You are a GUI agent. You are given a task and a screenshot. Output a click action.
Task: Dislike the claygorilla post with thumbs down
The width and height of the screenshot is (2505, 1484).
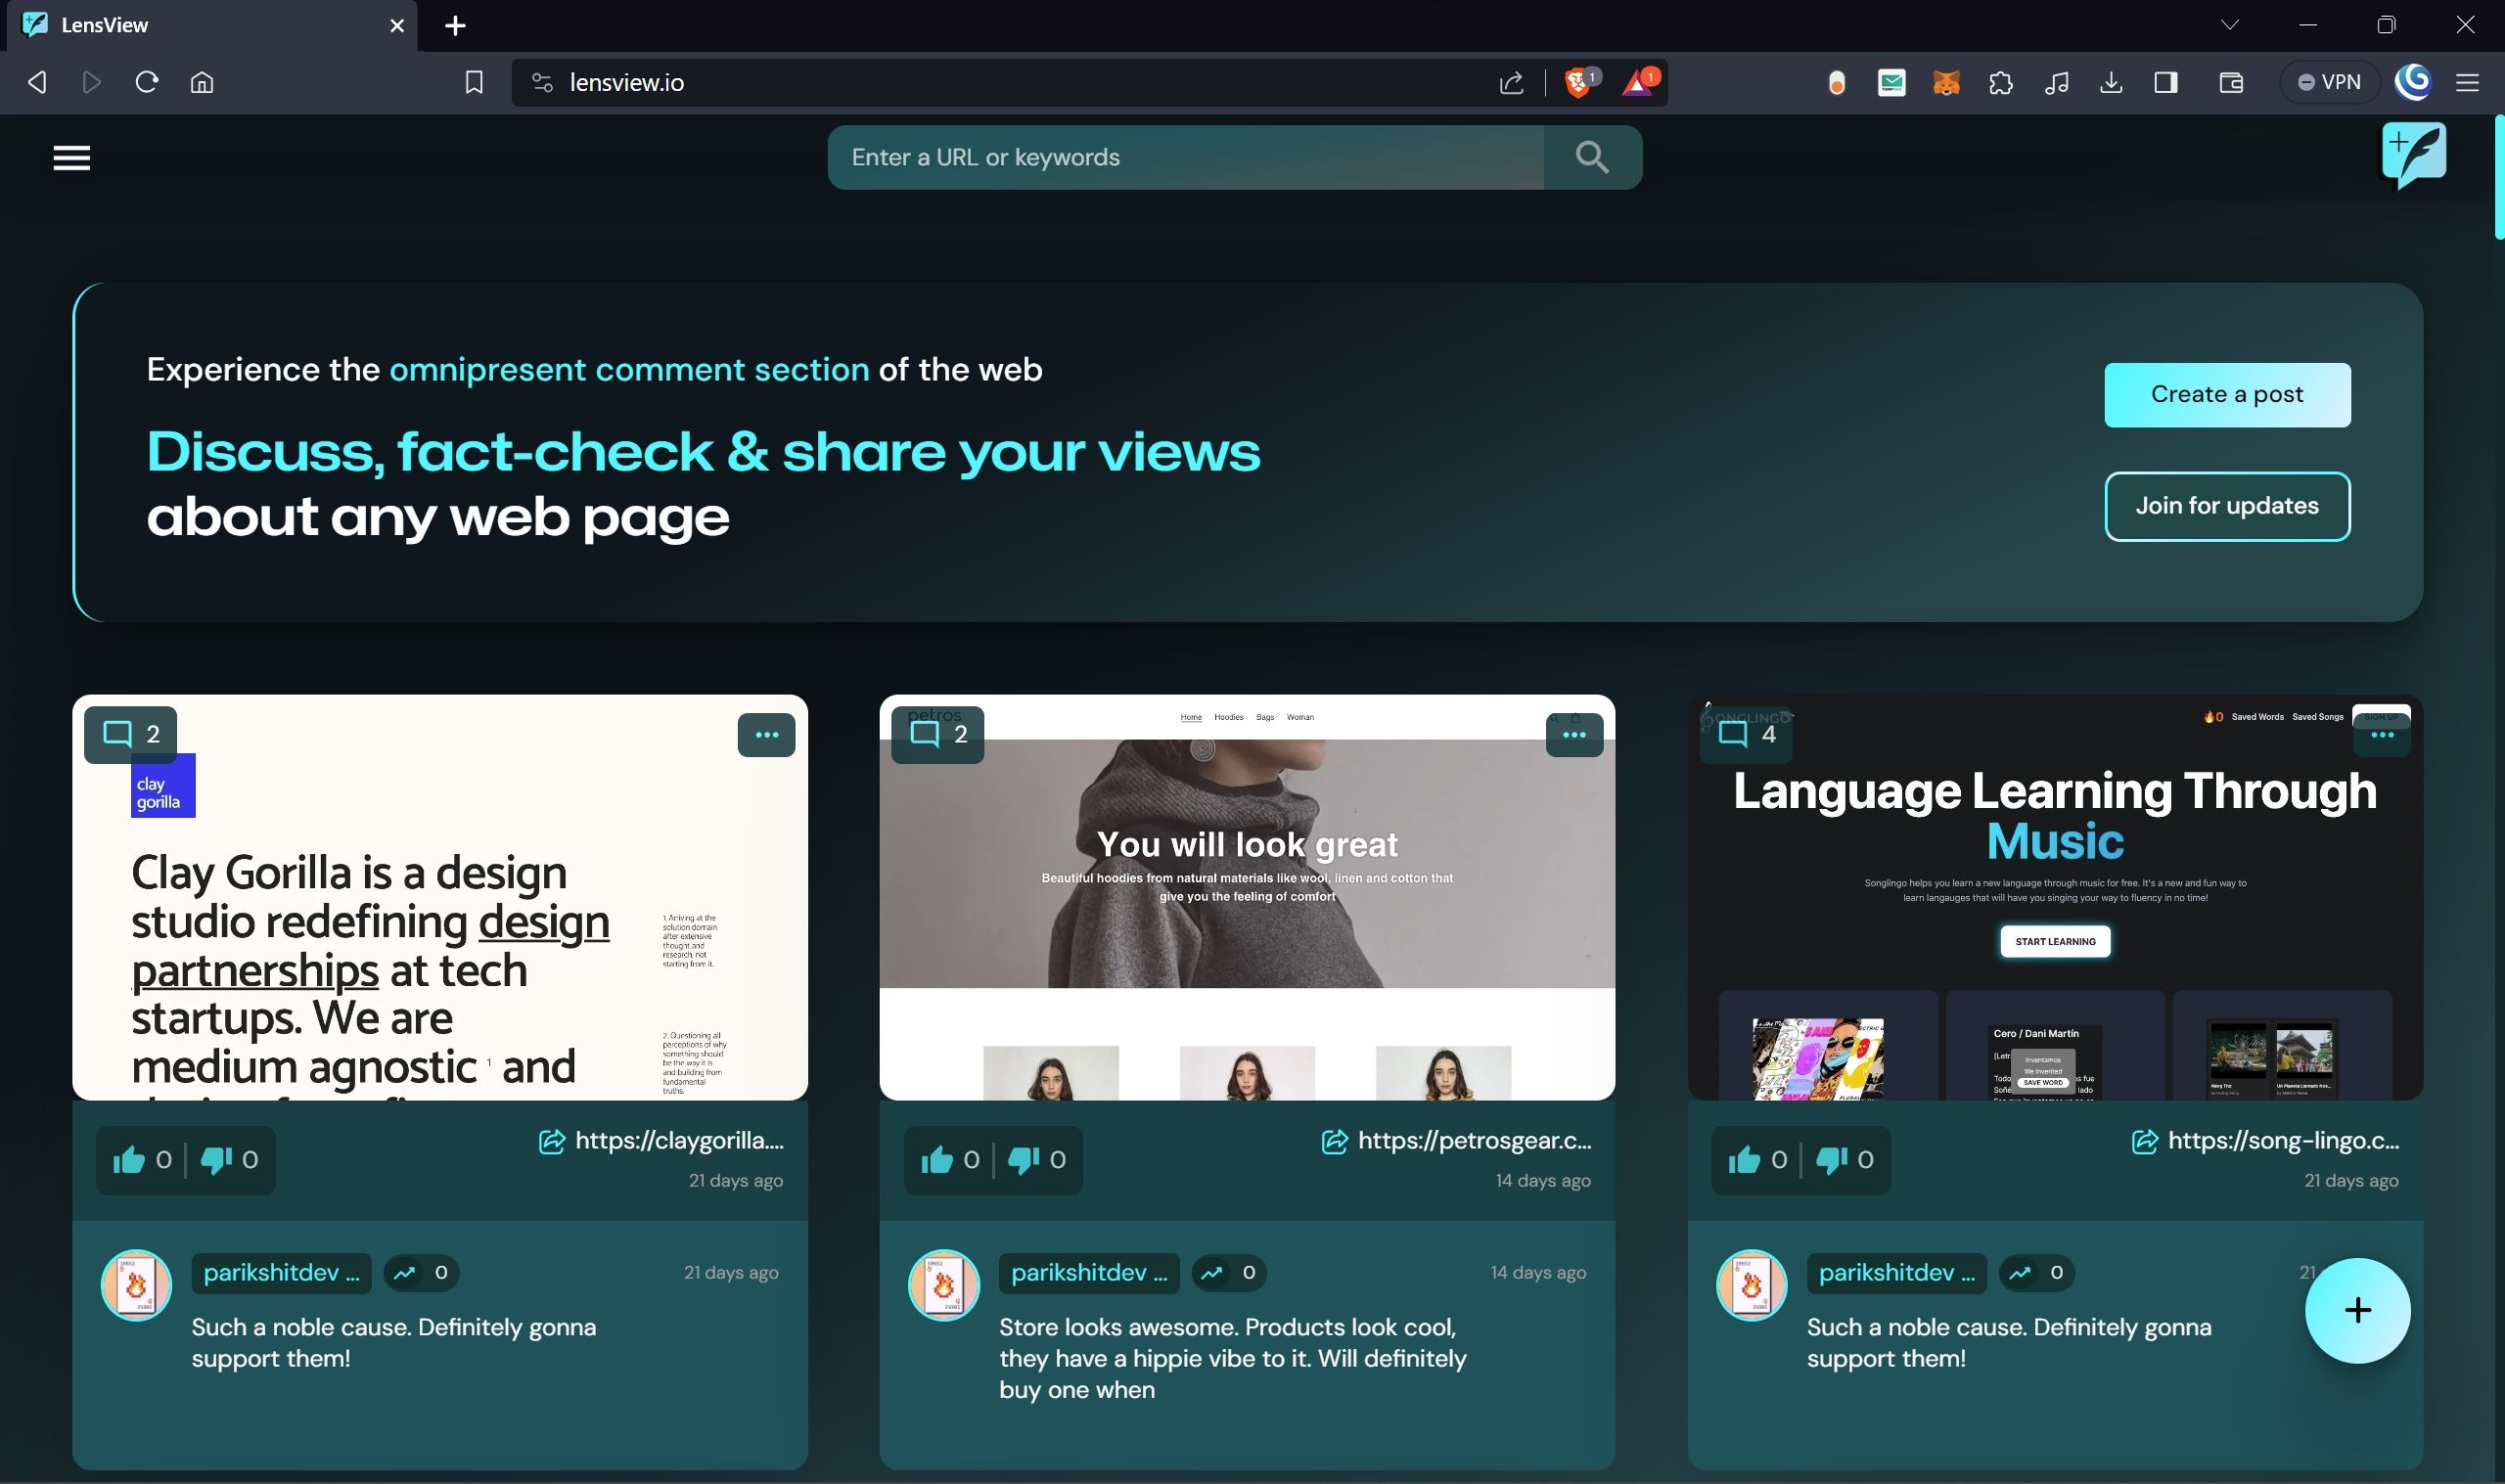(x=216, y=1160)
